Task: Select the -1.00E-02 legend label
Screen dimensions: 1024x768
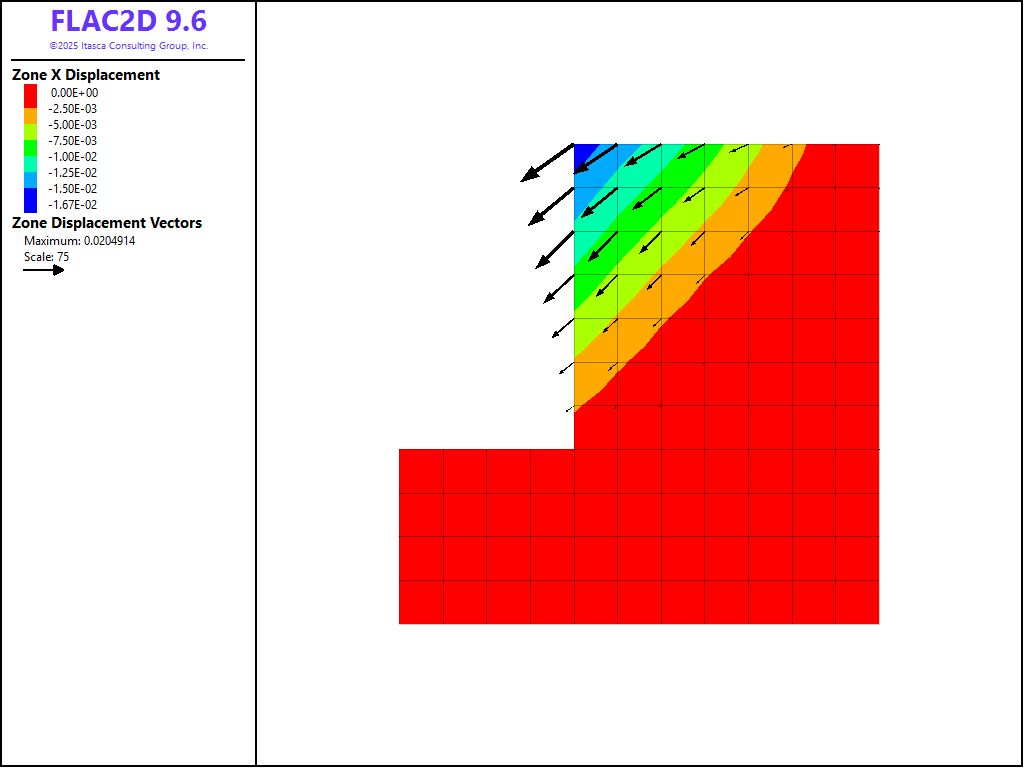Action: pos(74,156)
